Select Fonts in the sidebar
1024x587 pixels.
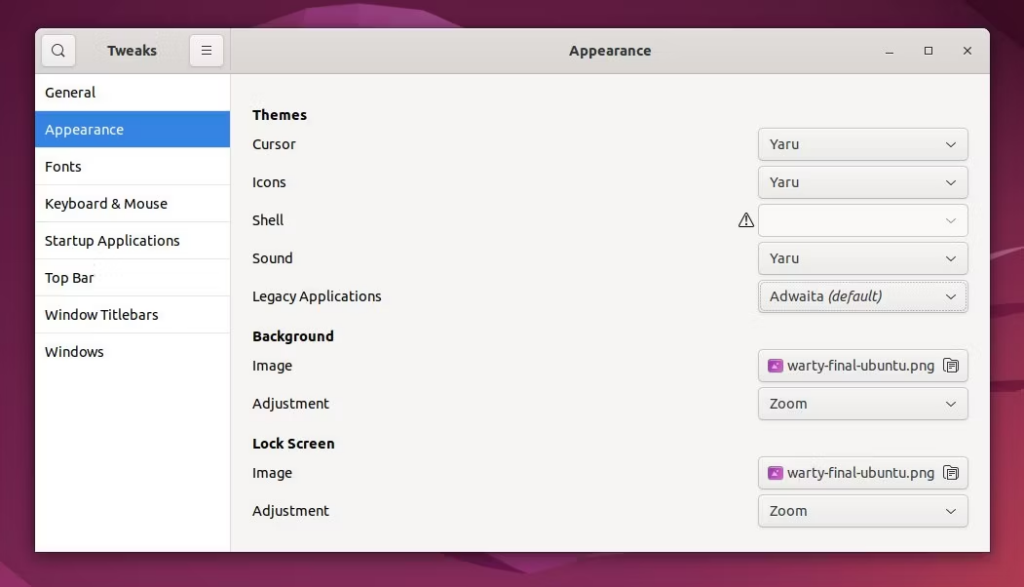(x=133, y=167)
